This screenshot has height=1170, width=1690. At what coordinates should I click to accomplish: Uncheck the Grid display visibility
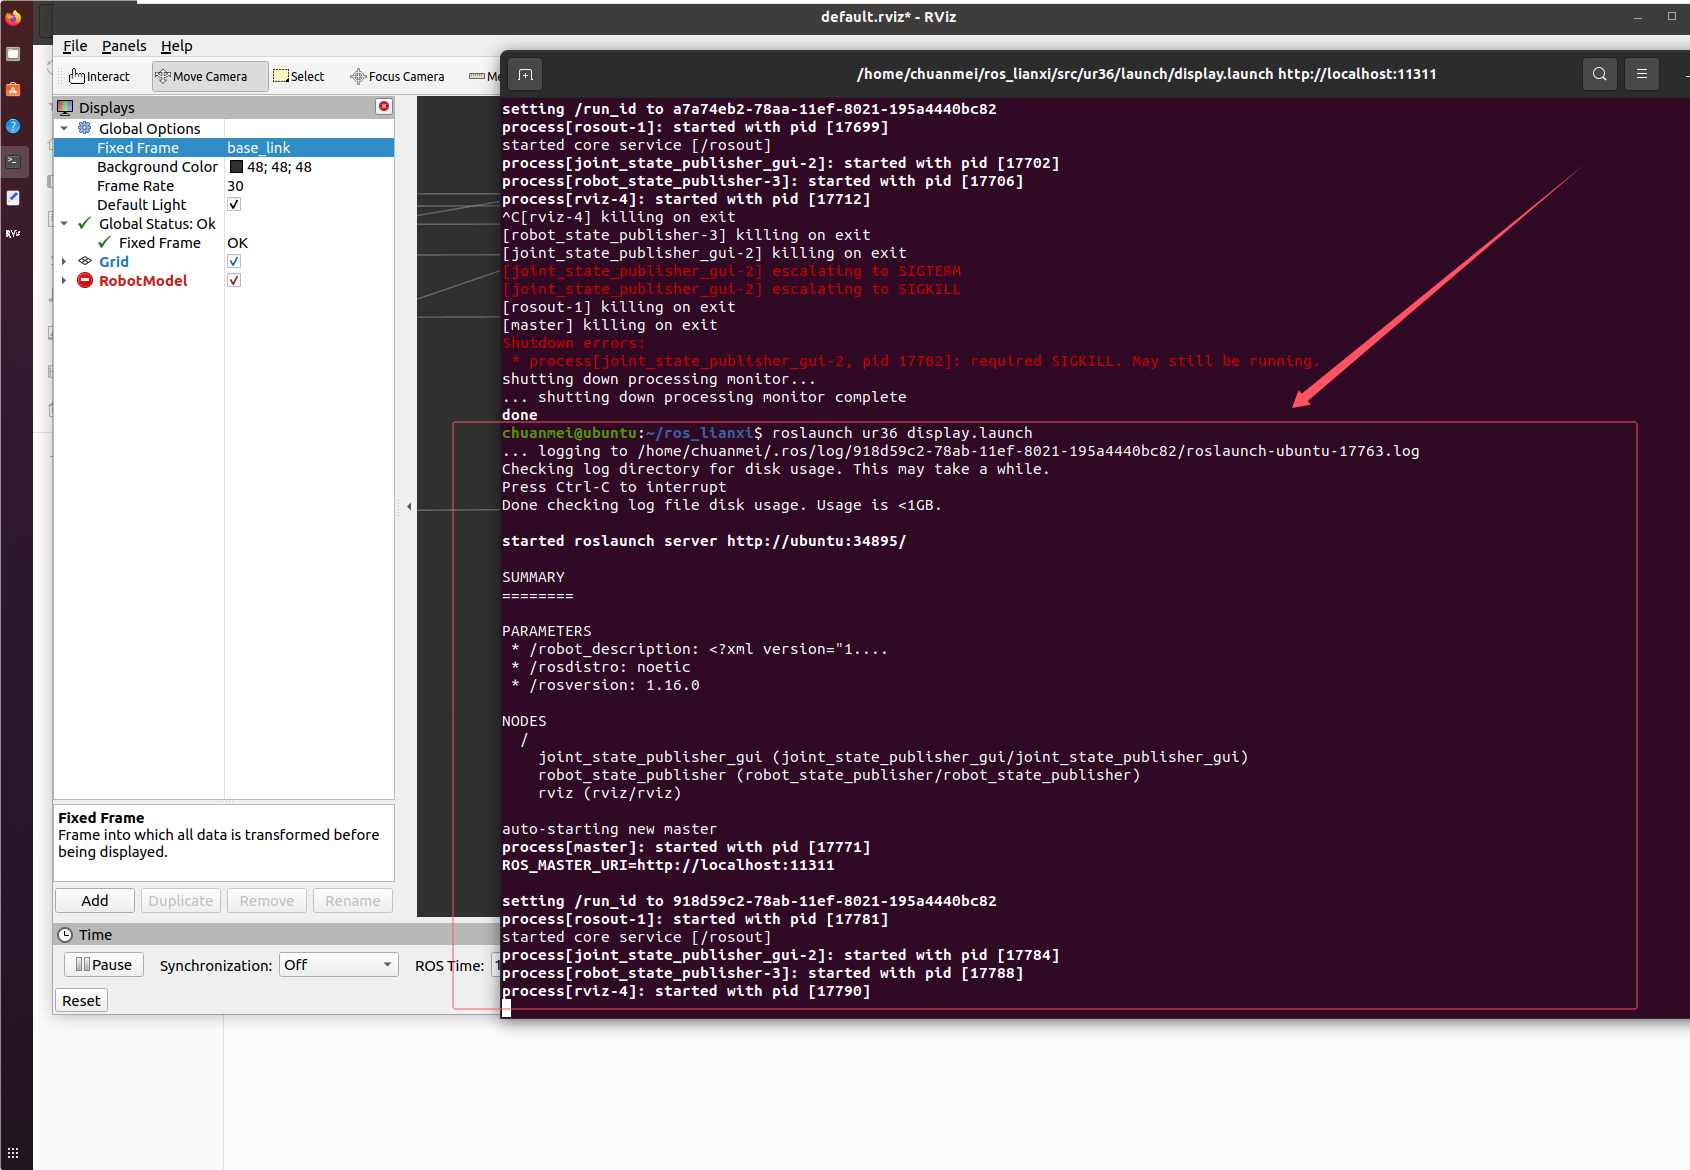tap(233, 261)
